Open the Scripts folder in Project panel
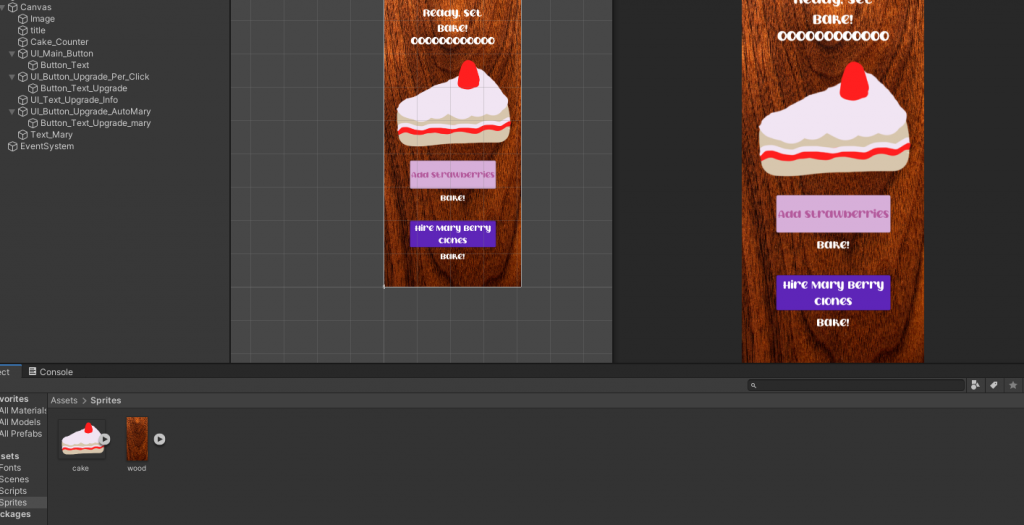The width and height of the screenshot is (1024, 525). click(x=13, y=491)
